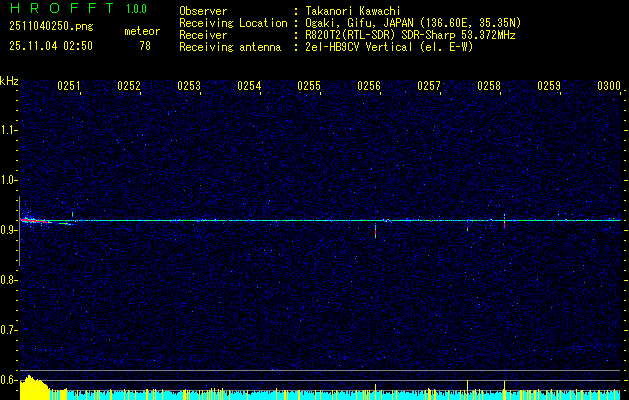The height and width of the screenshot is (400, 629).
Task: Click the Receiving antenna label
Action: tap(230, 47)
